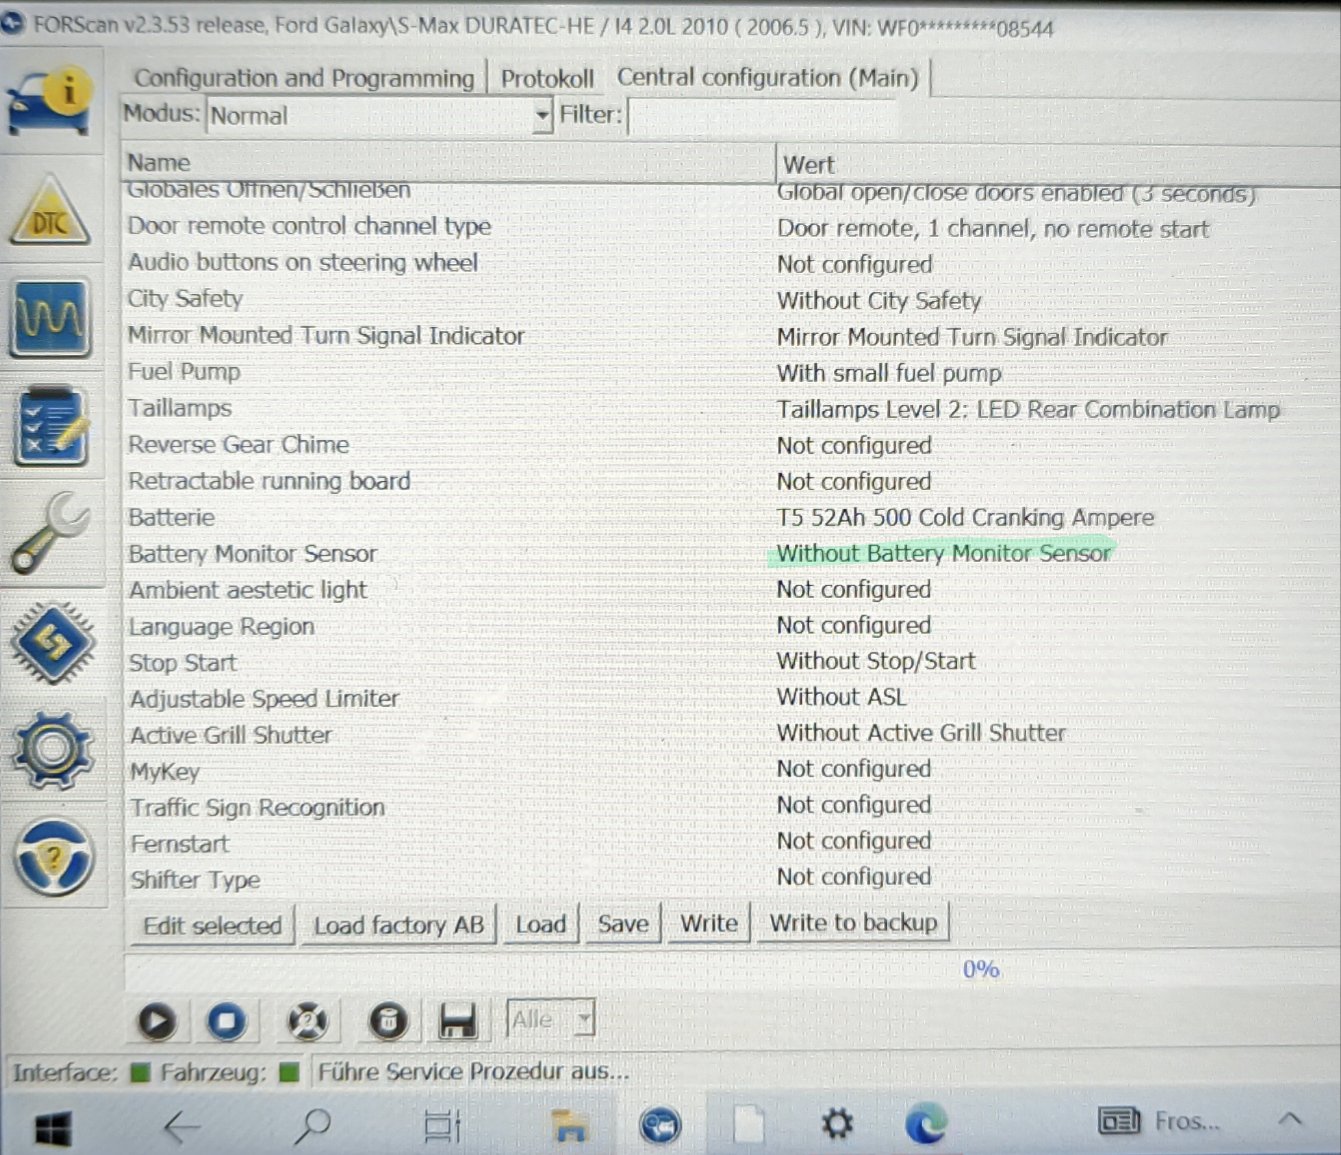1341x1155 pixels.
Task: Open the gear settings section
Action: (x=52, y=748)
